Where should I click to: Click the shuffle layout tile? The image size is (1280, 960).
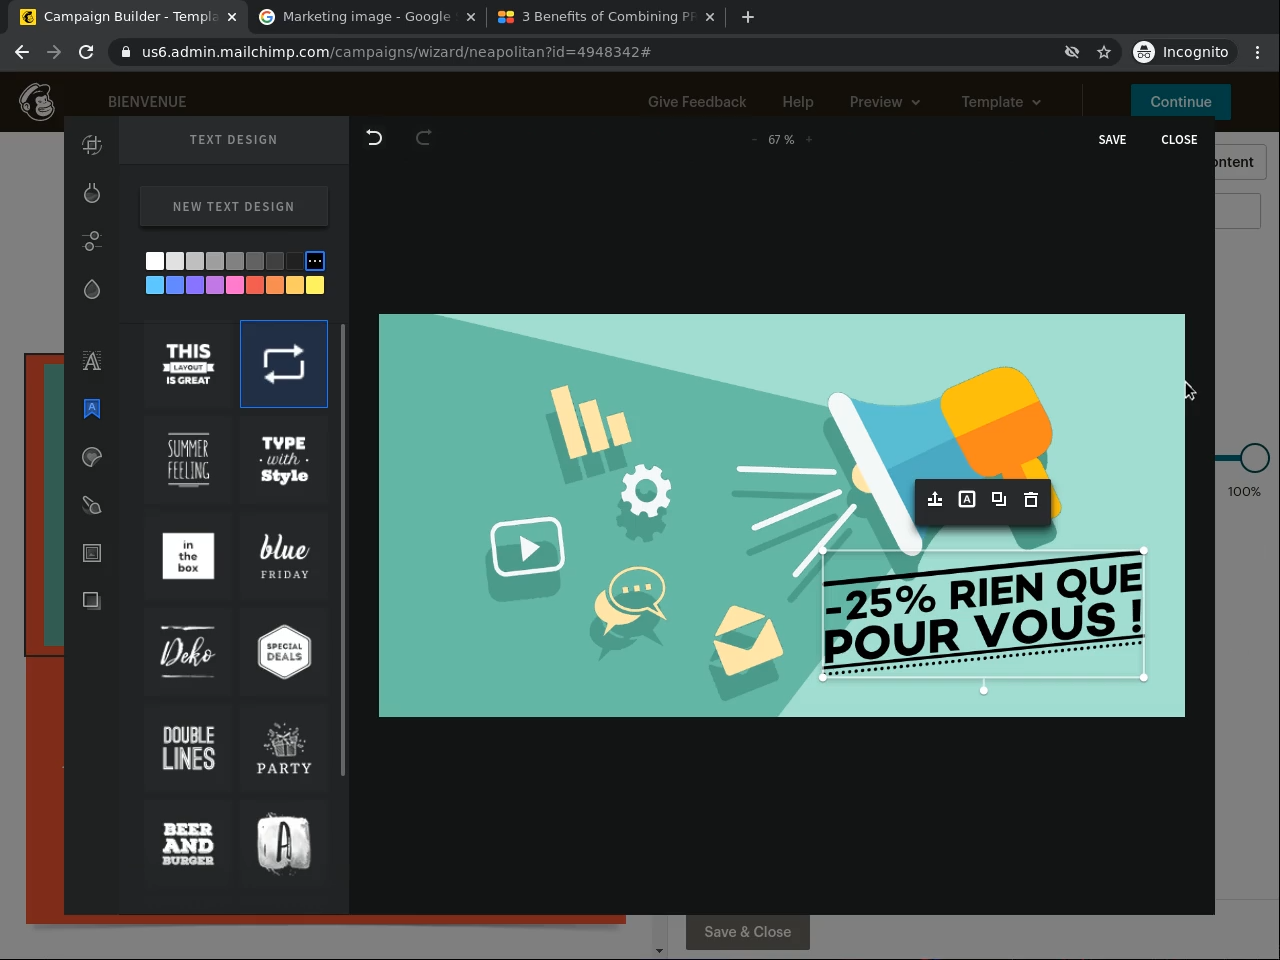tap(284, 364)
